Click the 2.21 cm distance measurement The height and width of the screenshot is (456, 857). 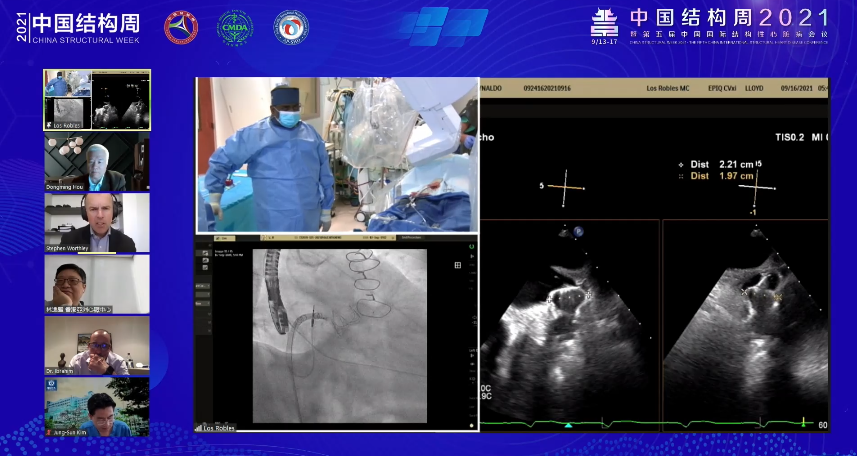[713, 162]
